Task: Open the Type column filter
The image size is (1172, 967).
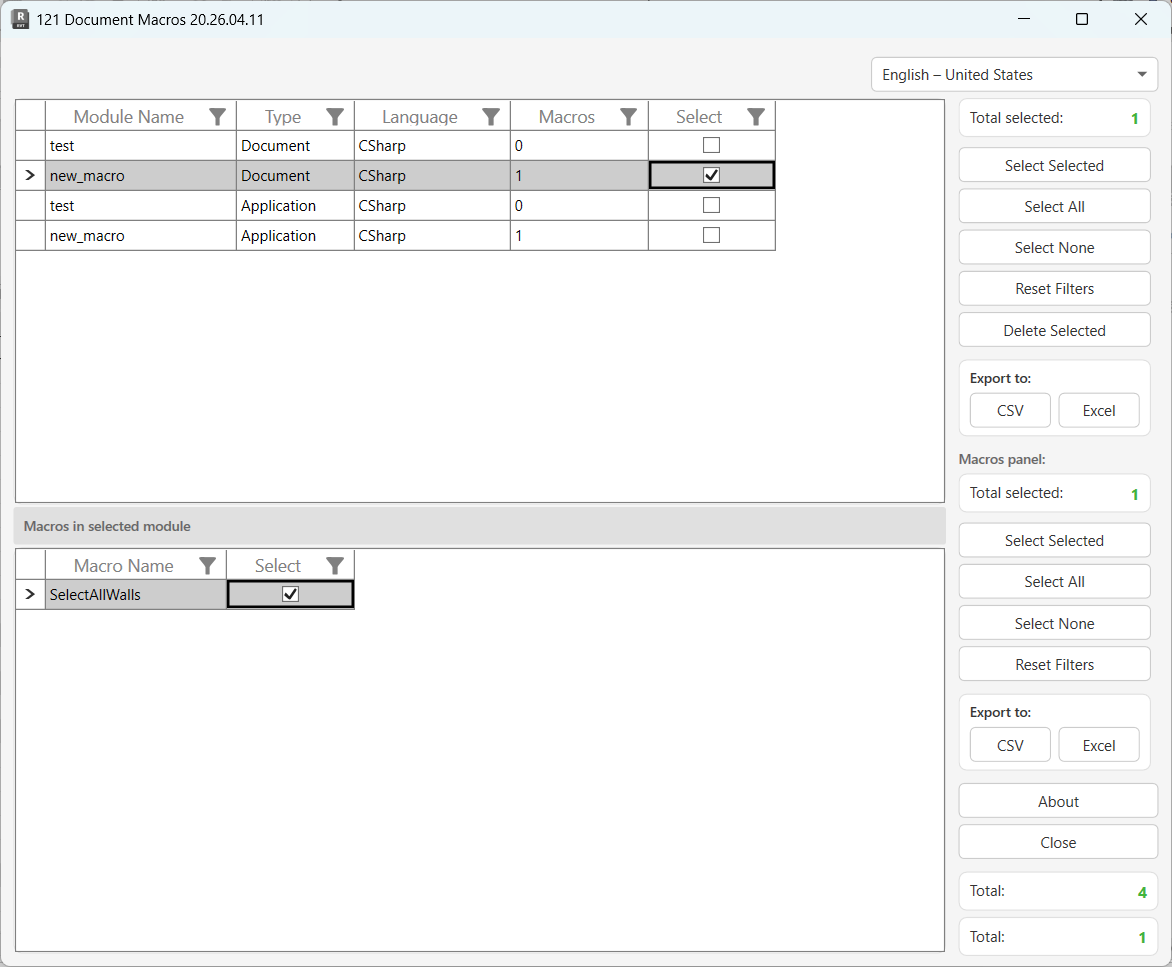Action: coord(334,116)
